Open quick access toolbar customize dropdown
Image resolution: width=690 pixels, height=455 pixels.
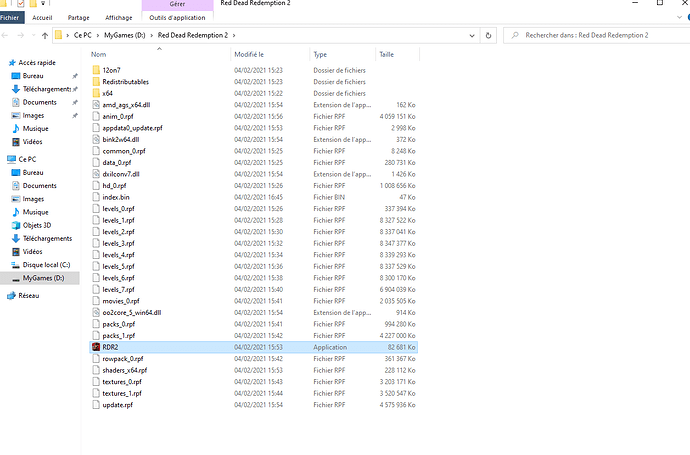(x=43, y=4)
